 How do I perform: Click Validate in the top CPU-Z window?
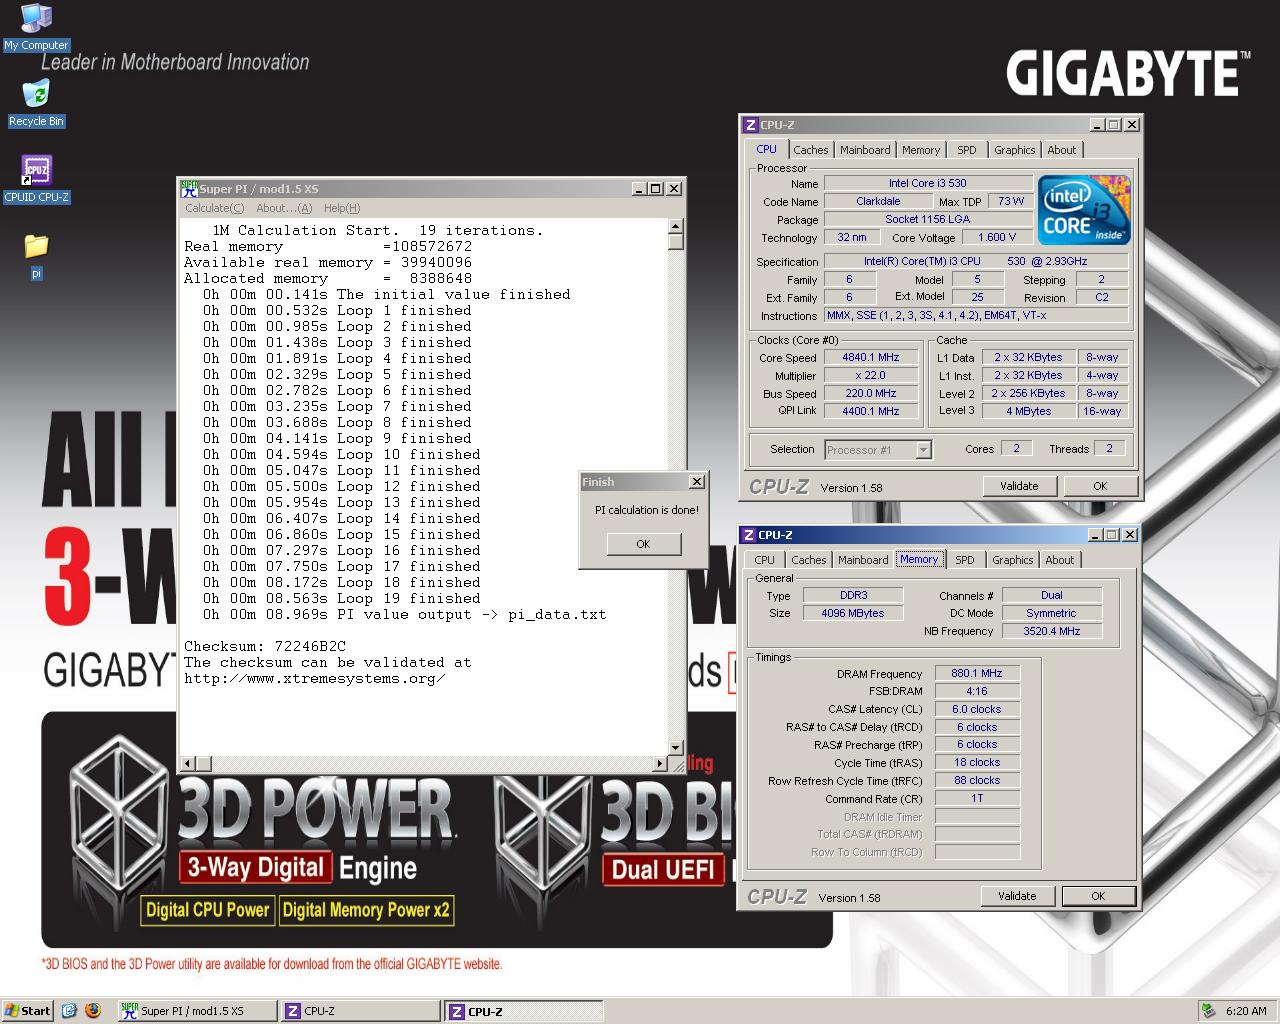1018,486
